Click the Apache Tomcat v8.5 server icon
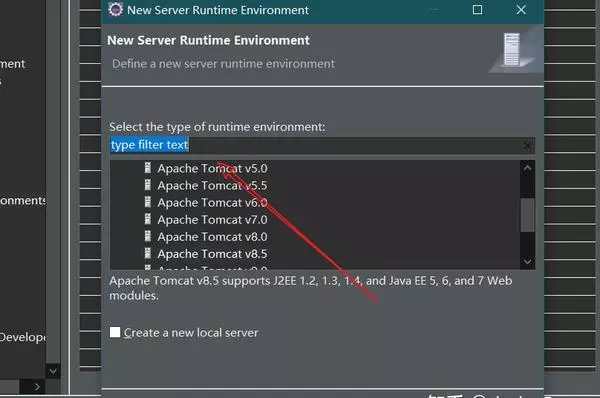Image resolution: width=600 pixels, height=398 pixels. click(148, 253)
